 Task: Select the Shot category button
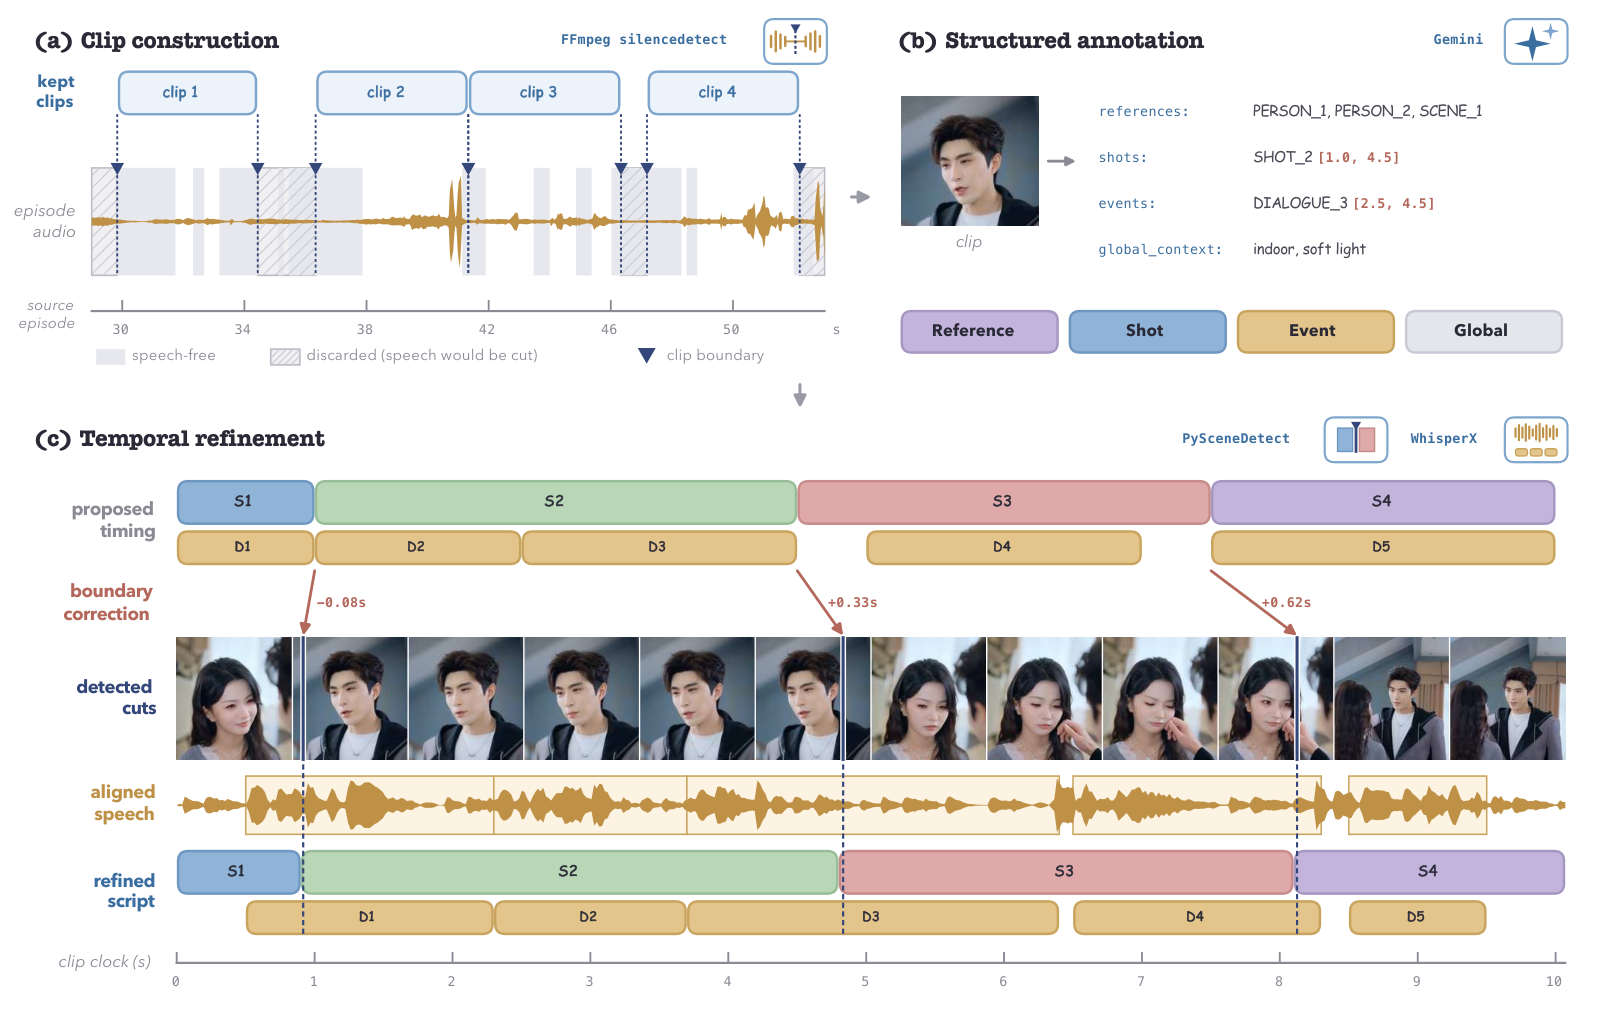pos(1147,331)
